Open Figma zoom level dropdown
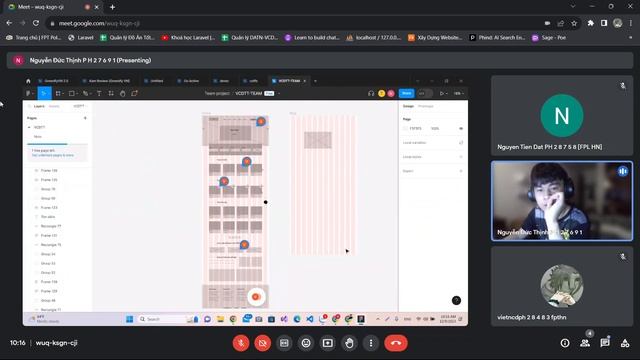The height and width of the screenshot is (360, 640). pyautogui.click(x=459, y=93)
